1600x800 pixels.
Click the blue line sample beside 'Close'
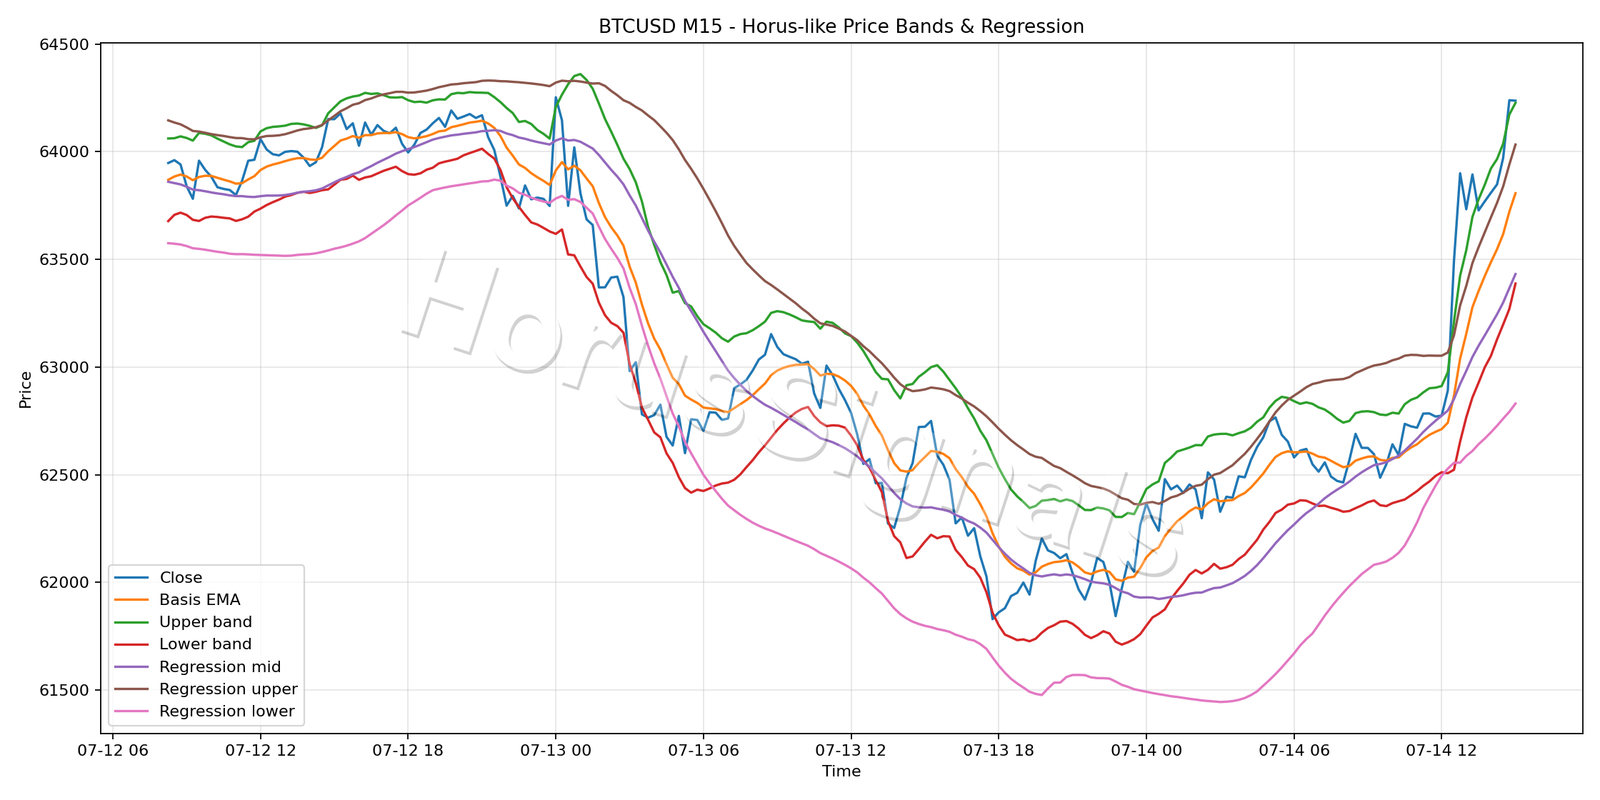click(x=132, y=578)
